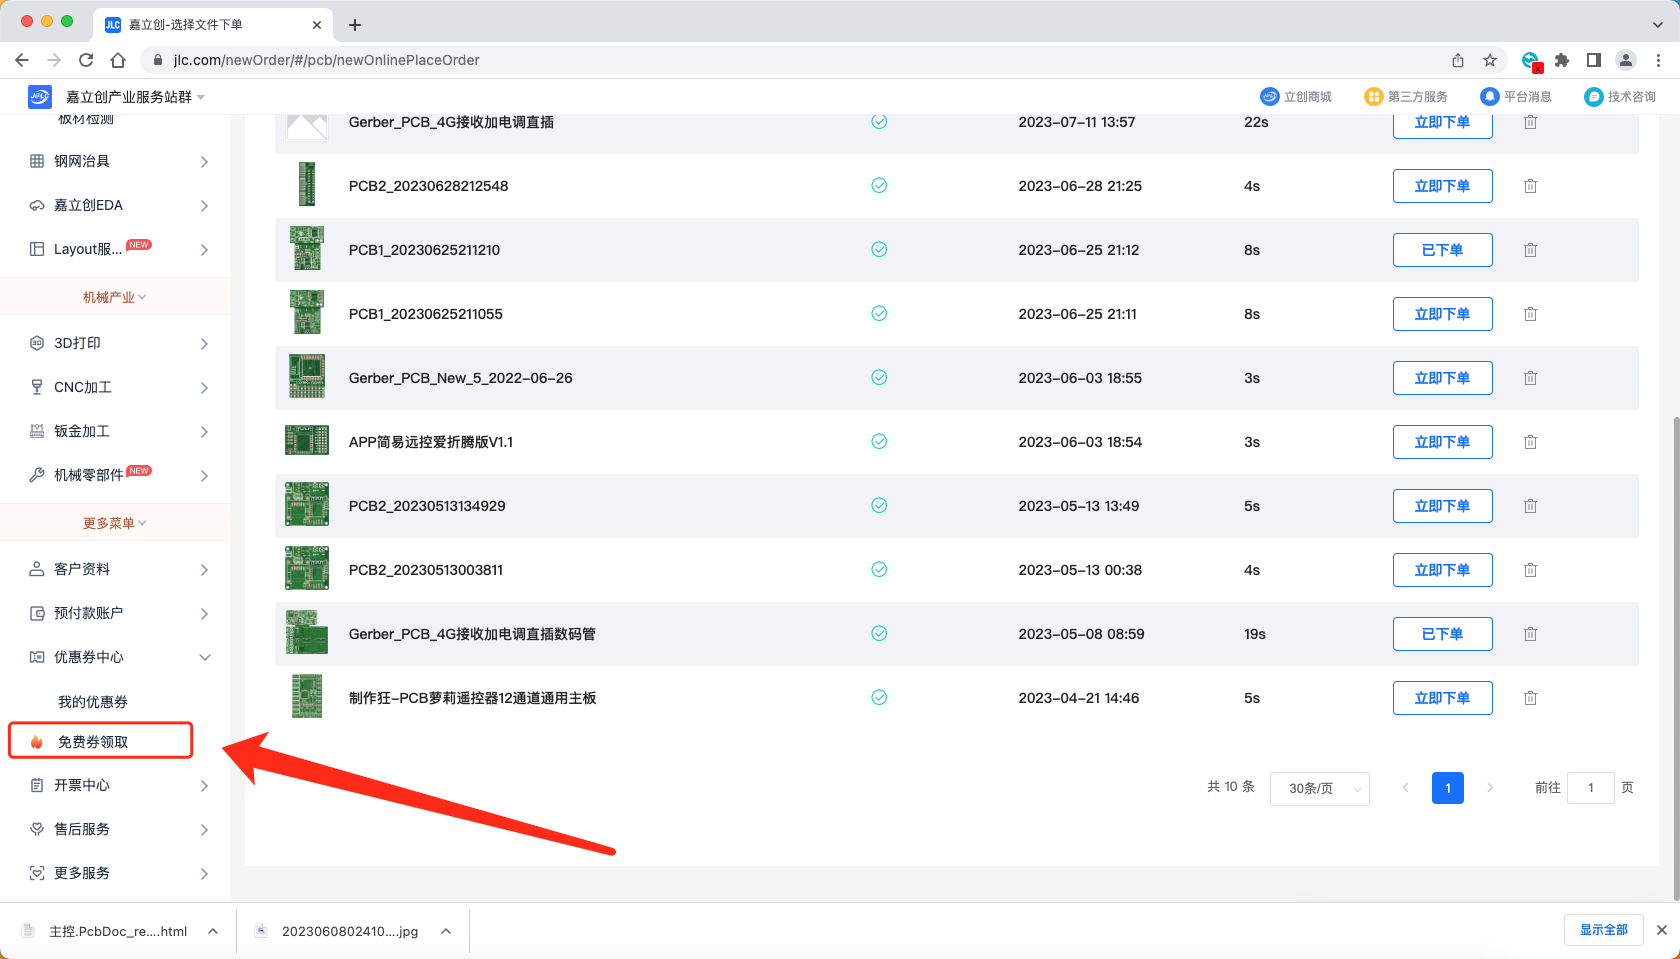Click 立即下单 for PCB1_20230625211055
This screenshot has height=959, width=1680.
tap(1442, 314)
